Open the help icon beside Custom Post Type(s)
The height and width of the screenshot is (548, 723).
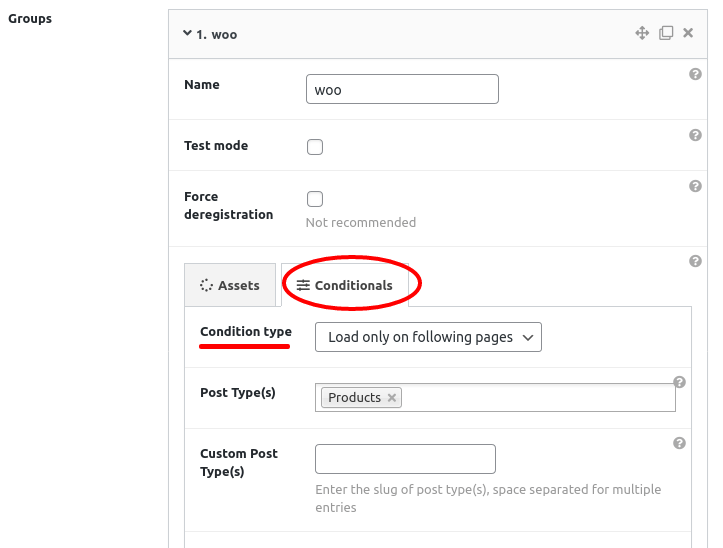(x=679, y=443)
